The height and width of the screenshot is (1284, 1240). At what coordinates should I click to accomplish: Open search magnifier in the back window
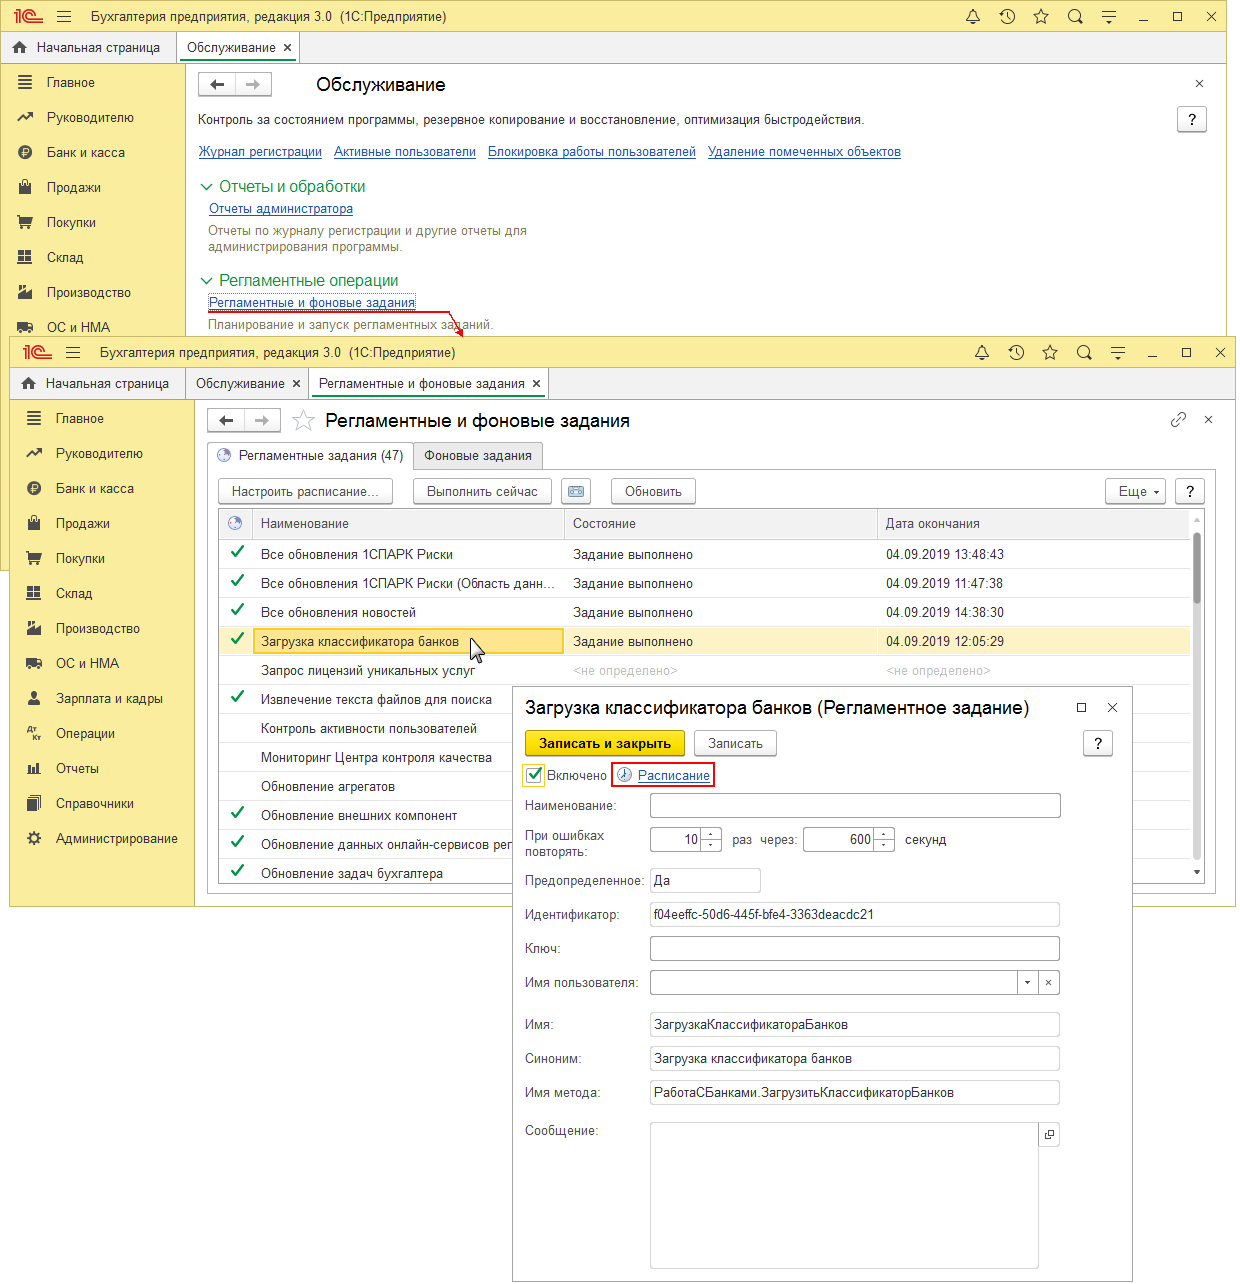click(x=1075, y=16)
